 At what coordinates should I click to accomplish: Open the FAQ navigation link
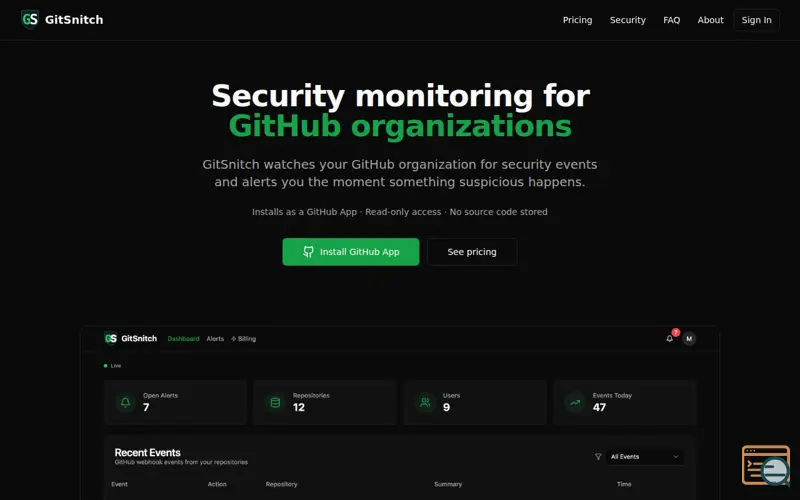click(x=671, y=20)
